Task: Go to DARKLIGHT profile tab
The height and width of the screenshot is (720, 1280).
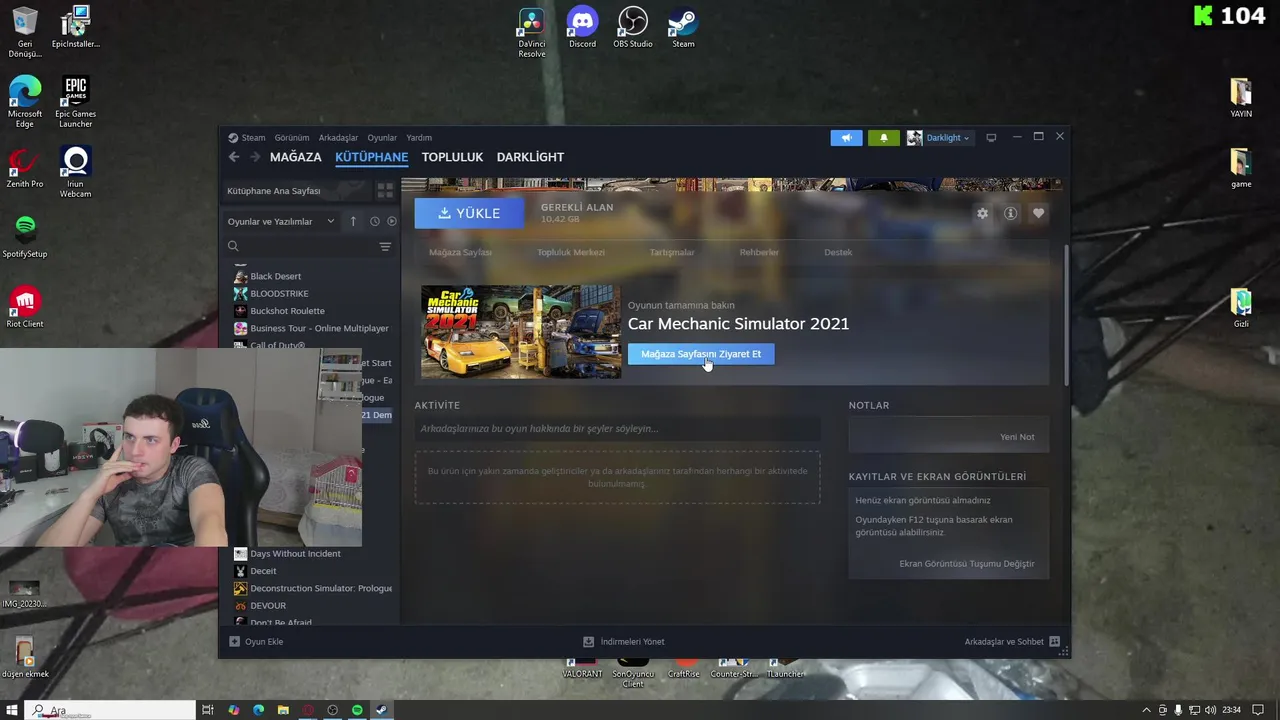Action: [530, 157]
